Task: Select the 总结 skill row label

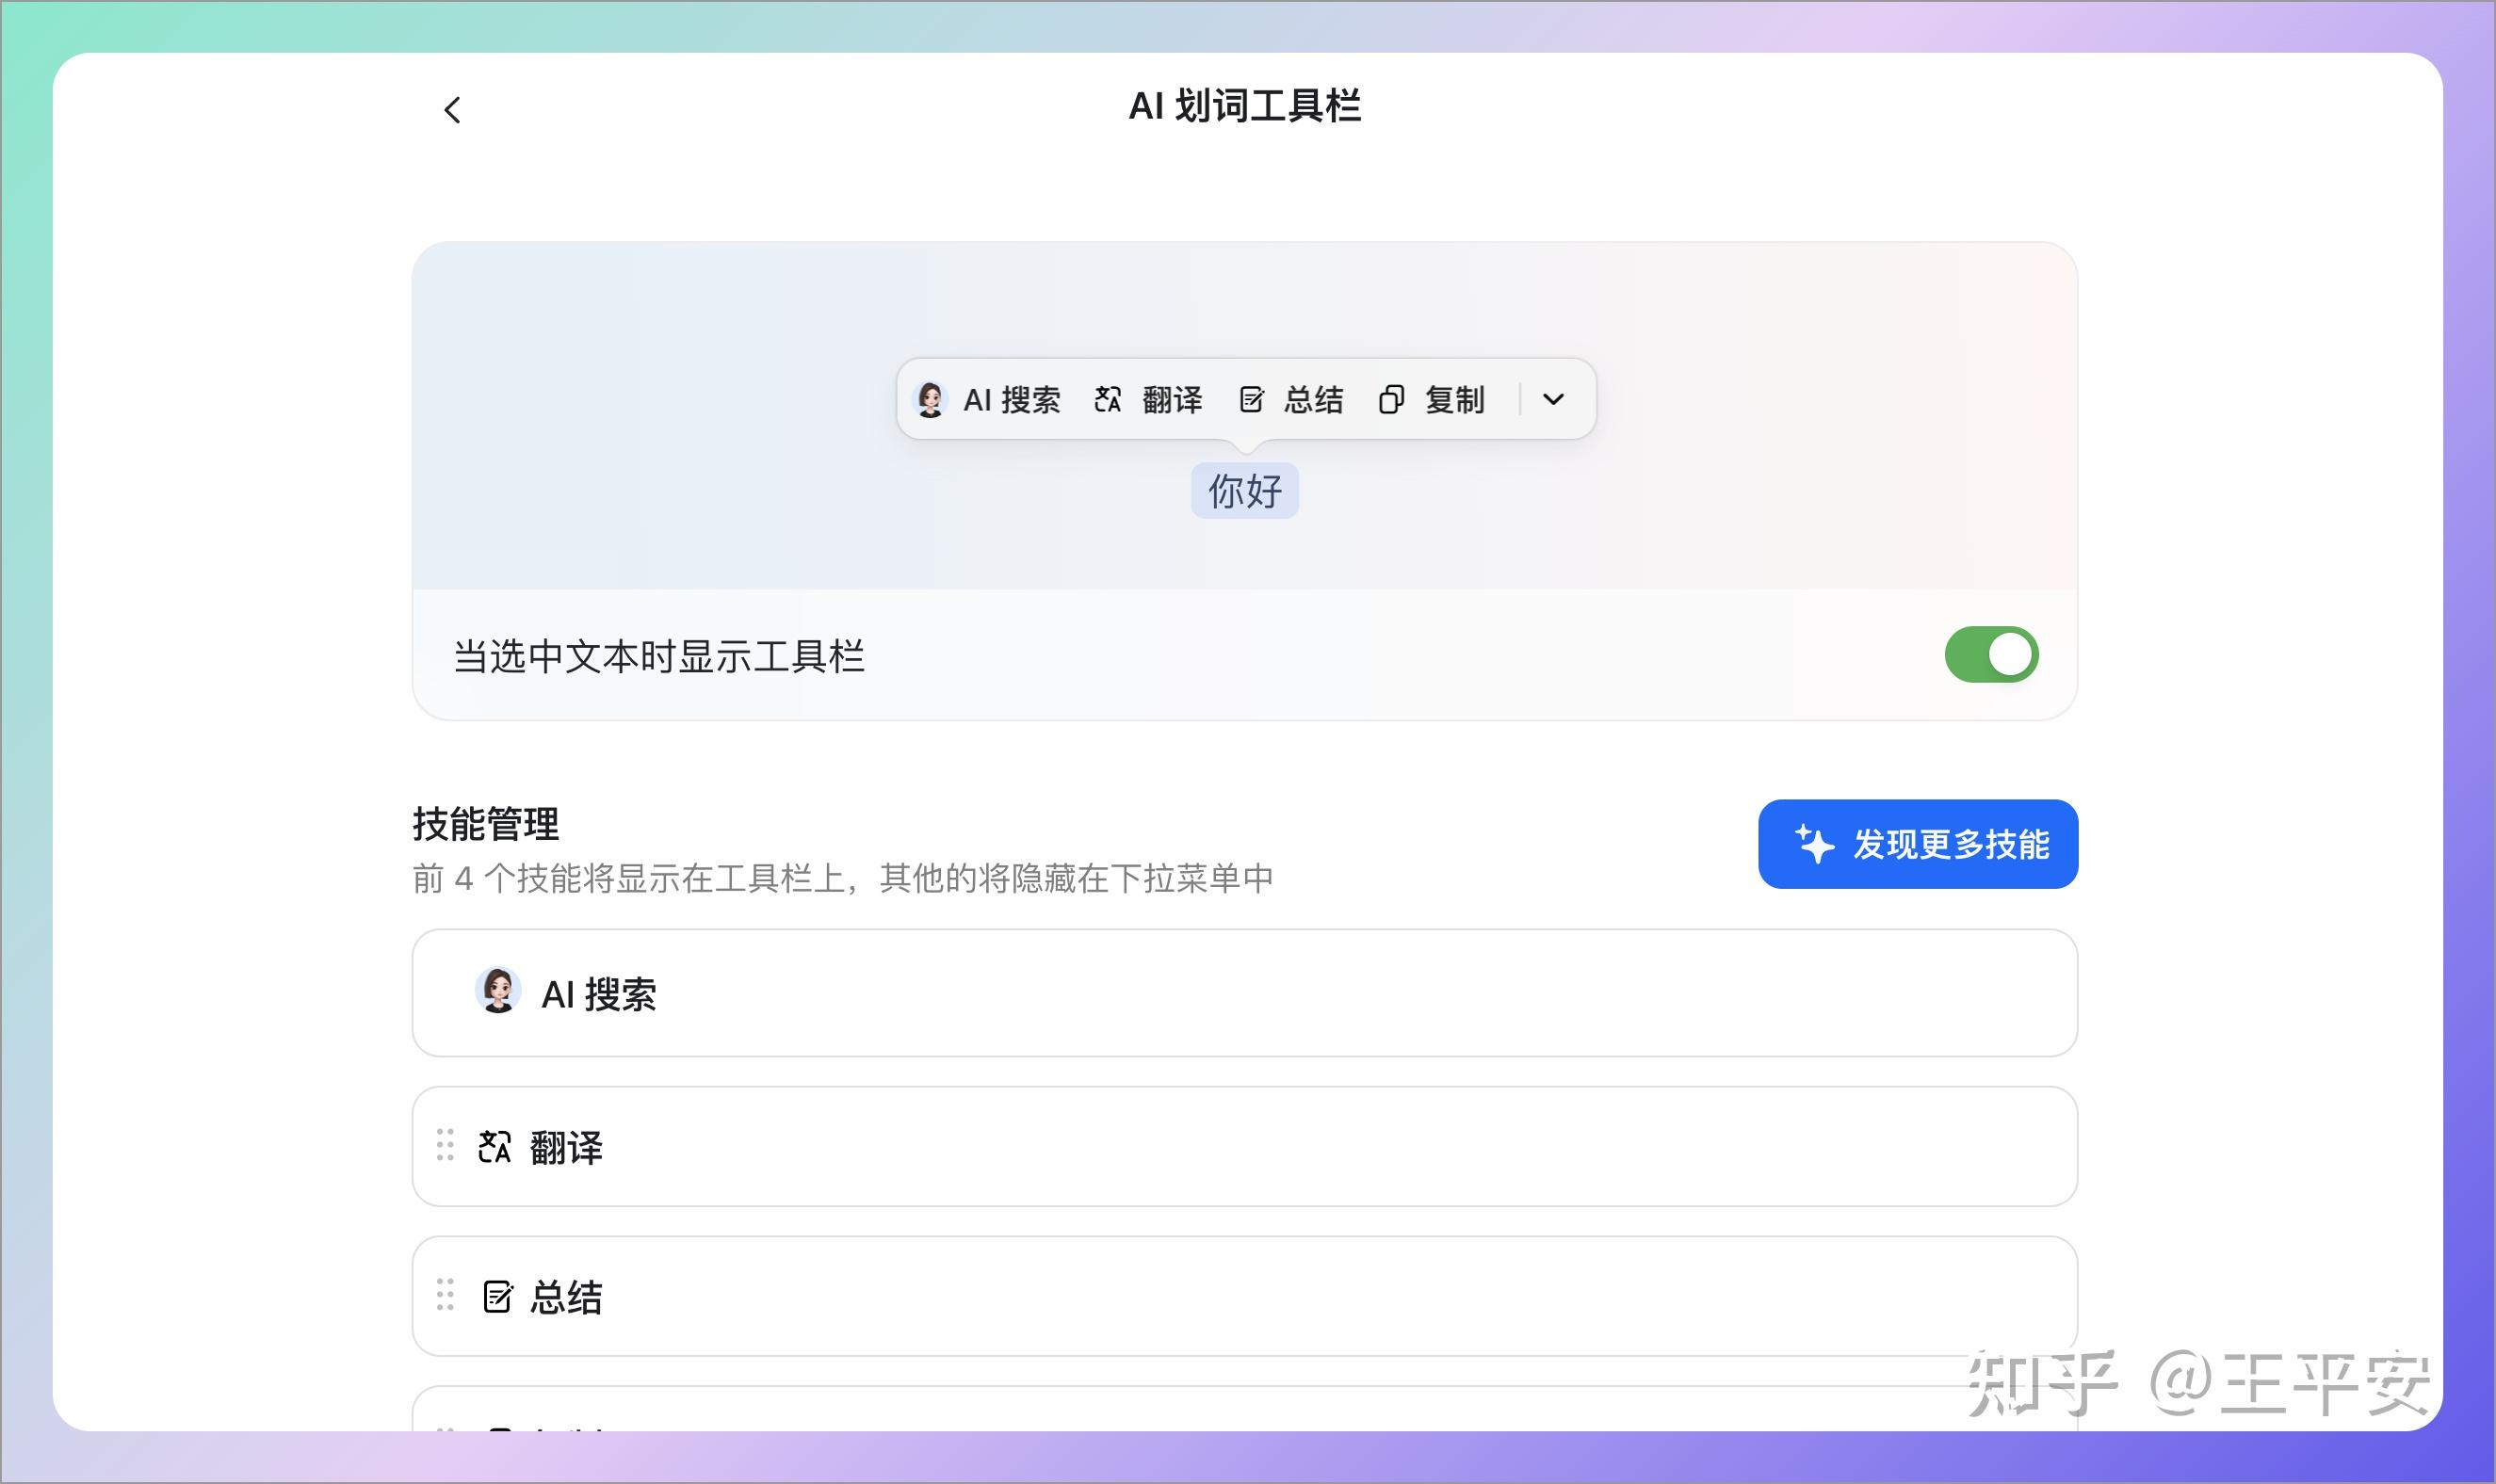Action: pyautogui.click(x=566, y=1298)
